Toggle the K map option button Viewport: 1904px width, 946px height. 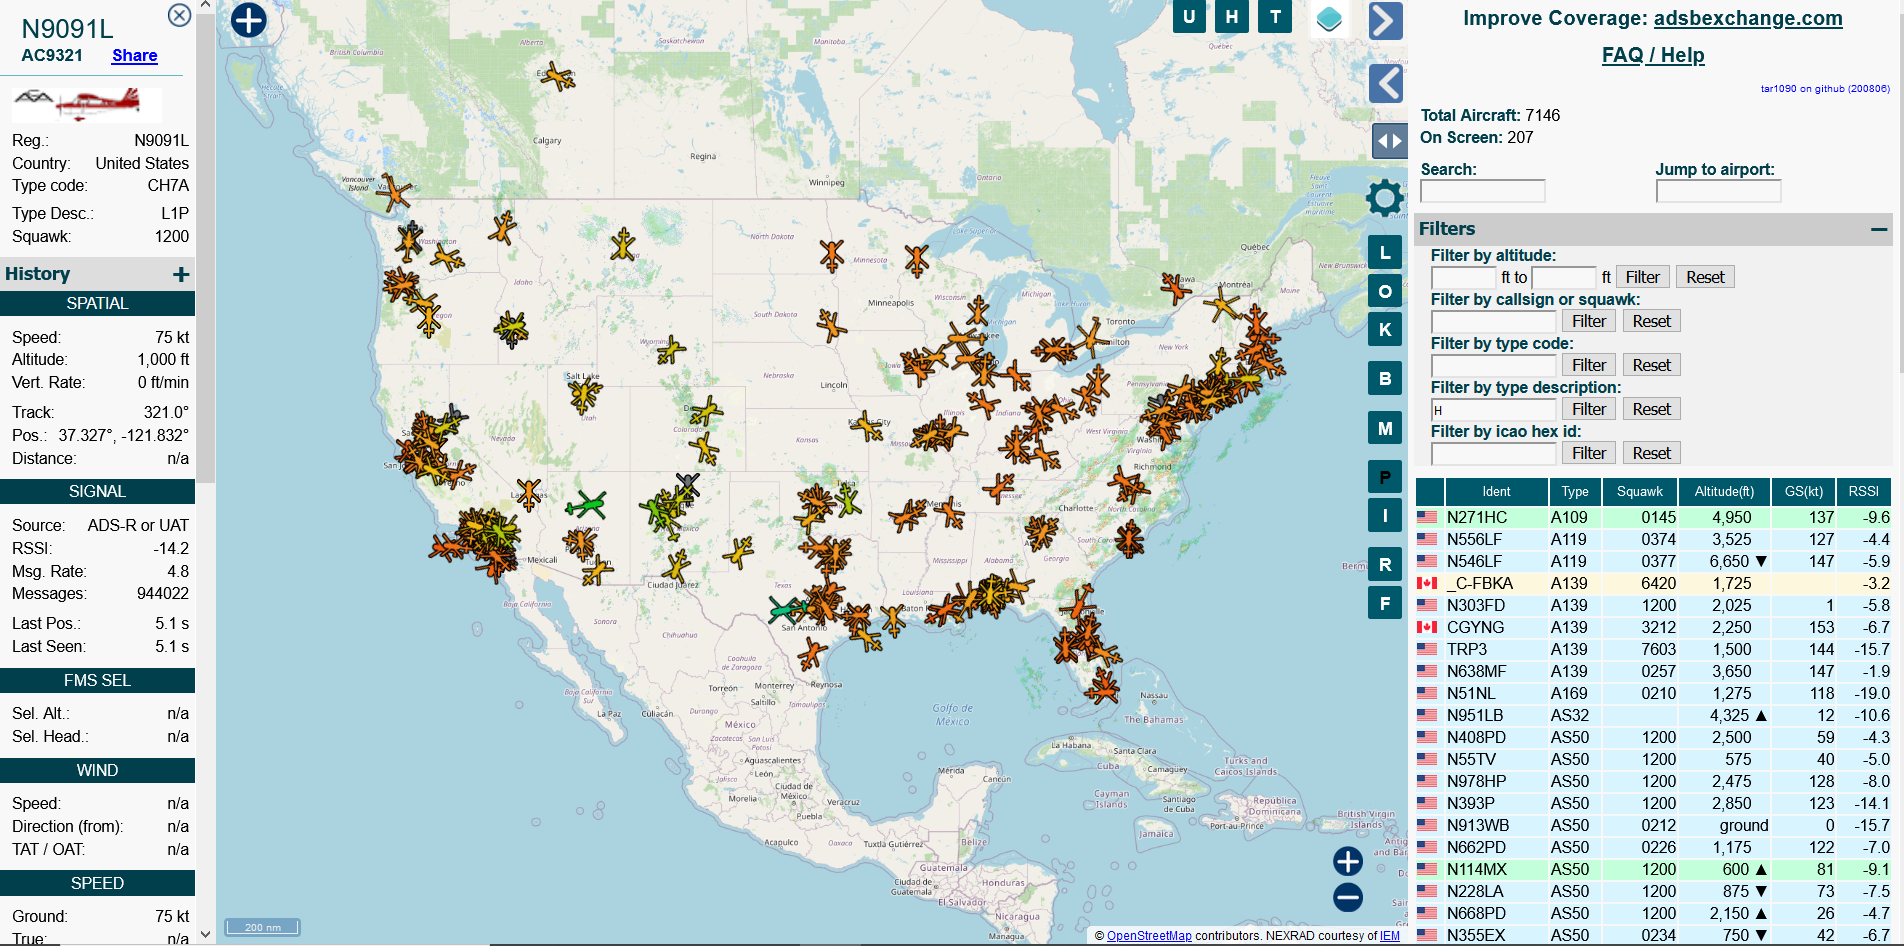tap(1385, 329)
